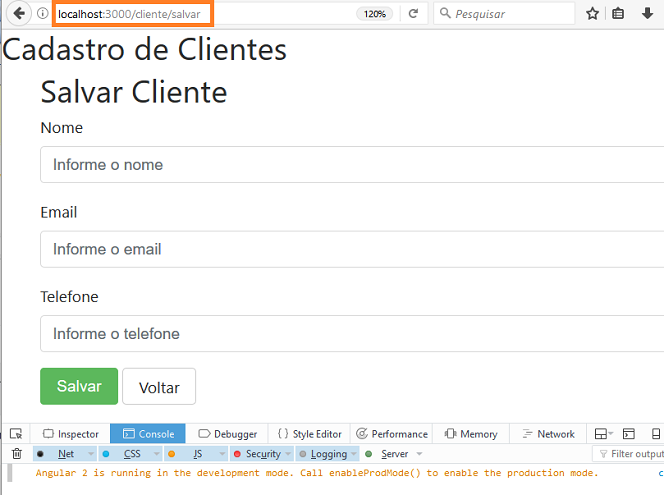Click the Telefone label
664x495 pixels.
69,296
